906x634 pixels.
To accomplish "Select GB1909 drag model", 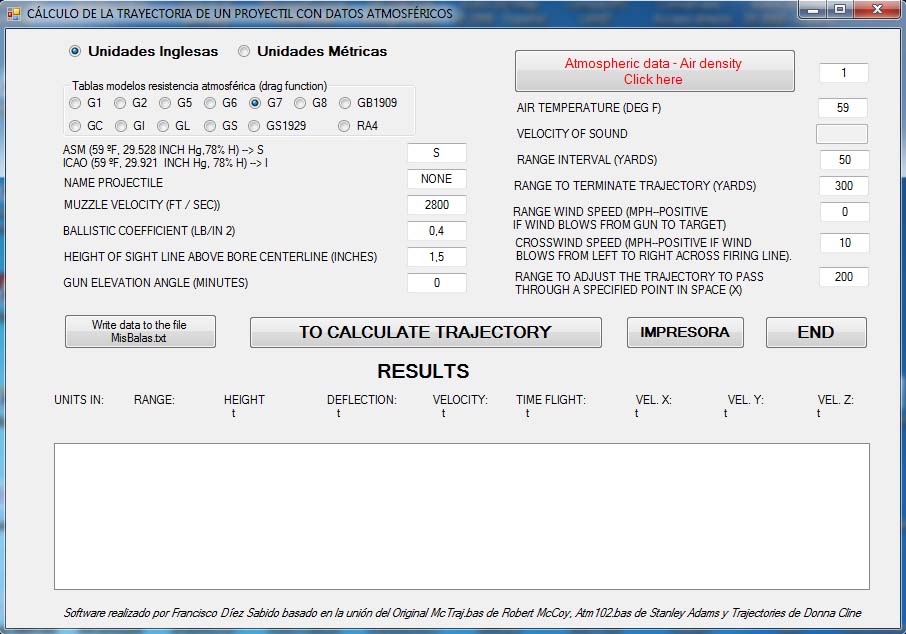I will [x=346, y=103].
